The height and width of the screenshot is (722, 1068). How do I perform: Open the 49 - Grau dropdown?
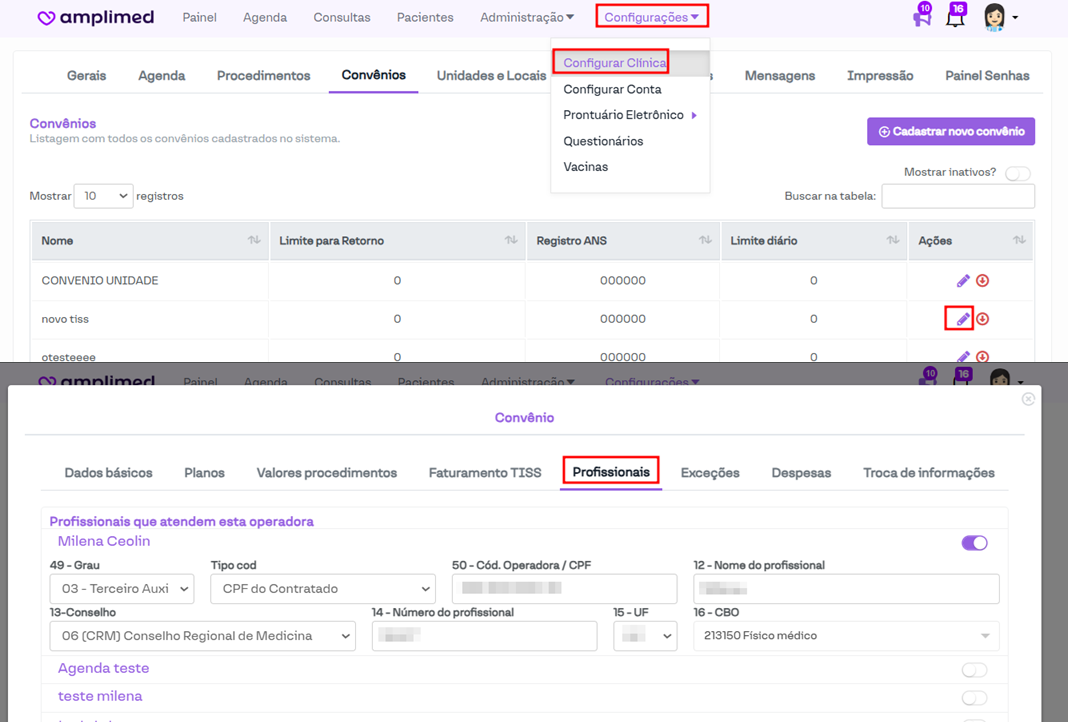[x=122, y=589]
